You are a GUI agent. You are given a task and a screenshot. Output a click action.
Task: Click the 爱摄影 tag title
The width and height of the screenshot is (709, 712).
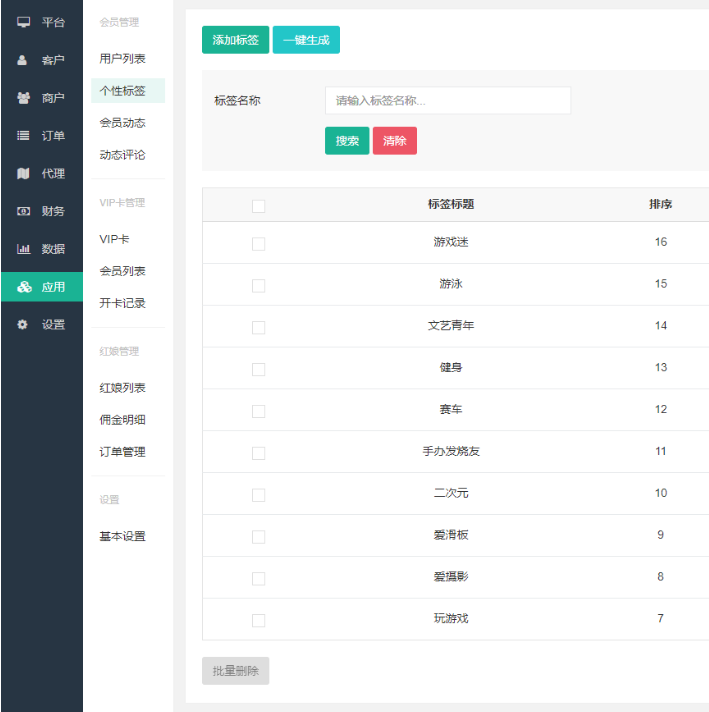pos(451,577)
